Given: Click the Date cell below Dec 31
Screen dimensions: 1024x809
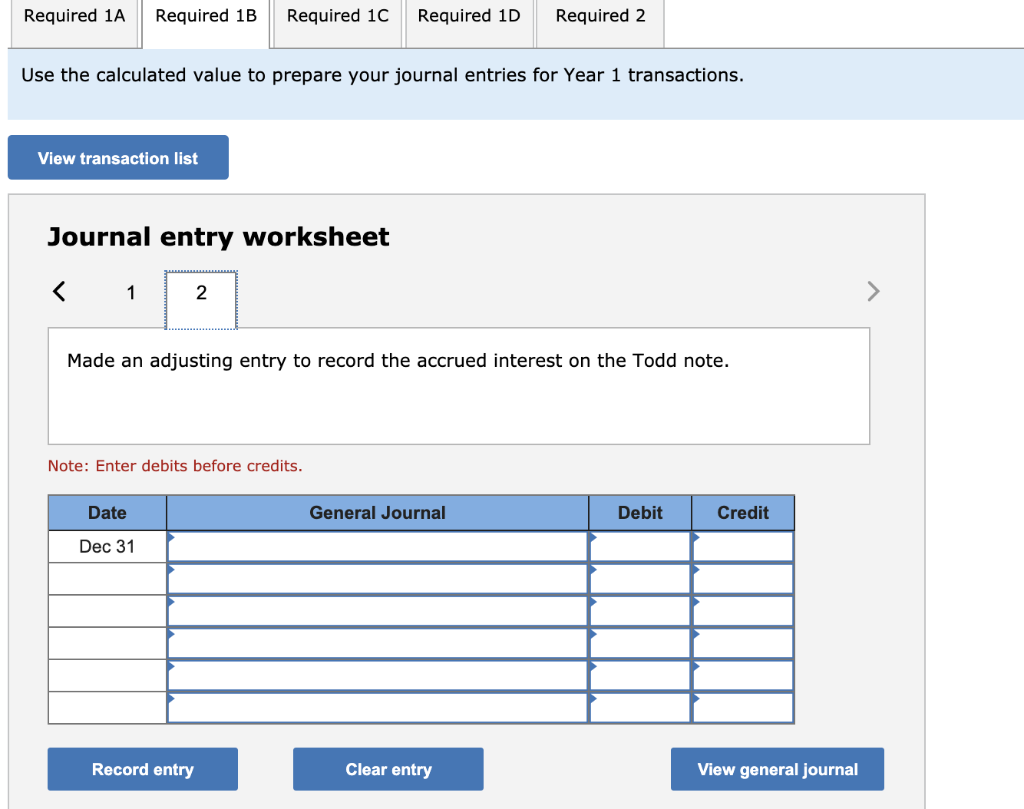Looking at the screenshot, I should (x=107, y=578).
